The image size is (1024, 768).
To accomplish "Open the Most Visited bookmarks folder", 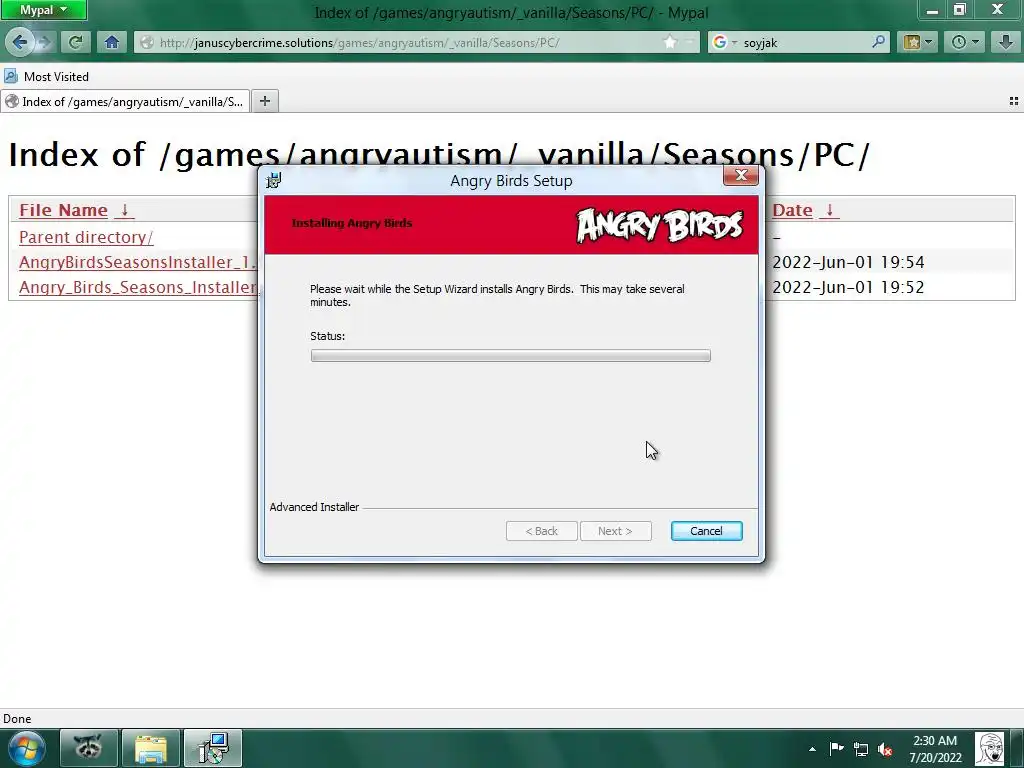I will [x=46, y=76].
